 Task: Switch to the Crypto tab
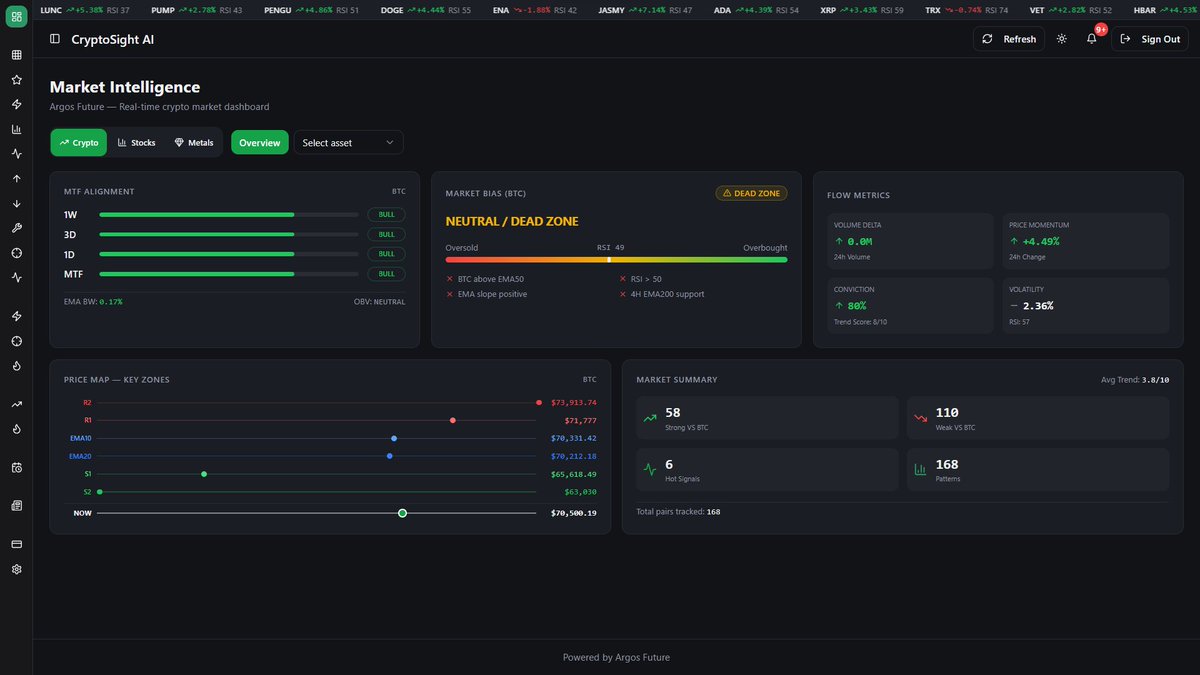click(x=79, y=143)
